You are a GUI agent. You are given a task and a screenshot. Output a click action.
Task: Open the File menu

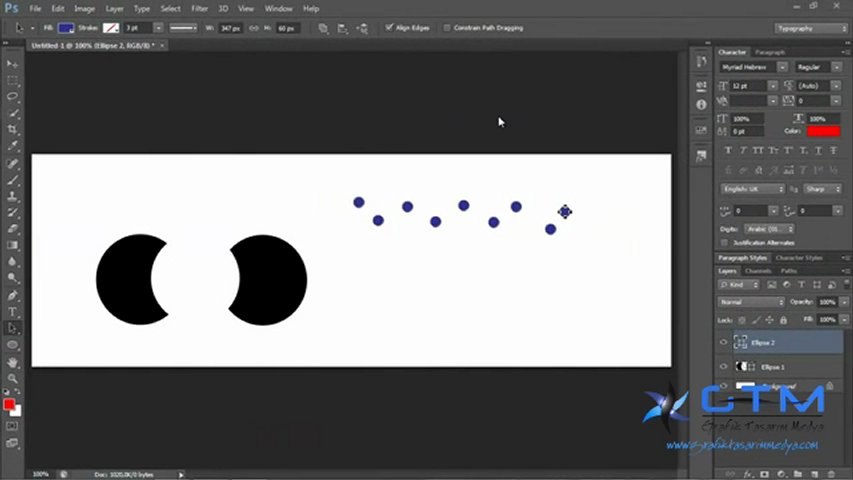pos(35,9)
